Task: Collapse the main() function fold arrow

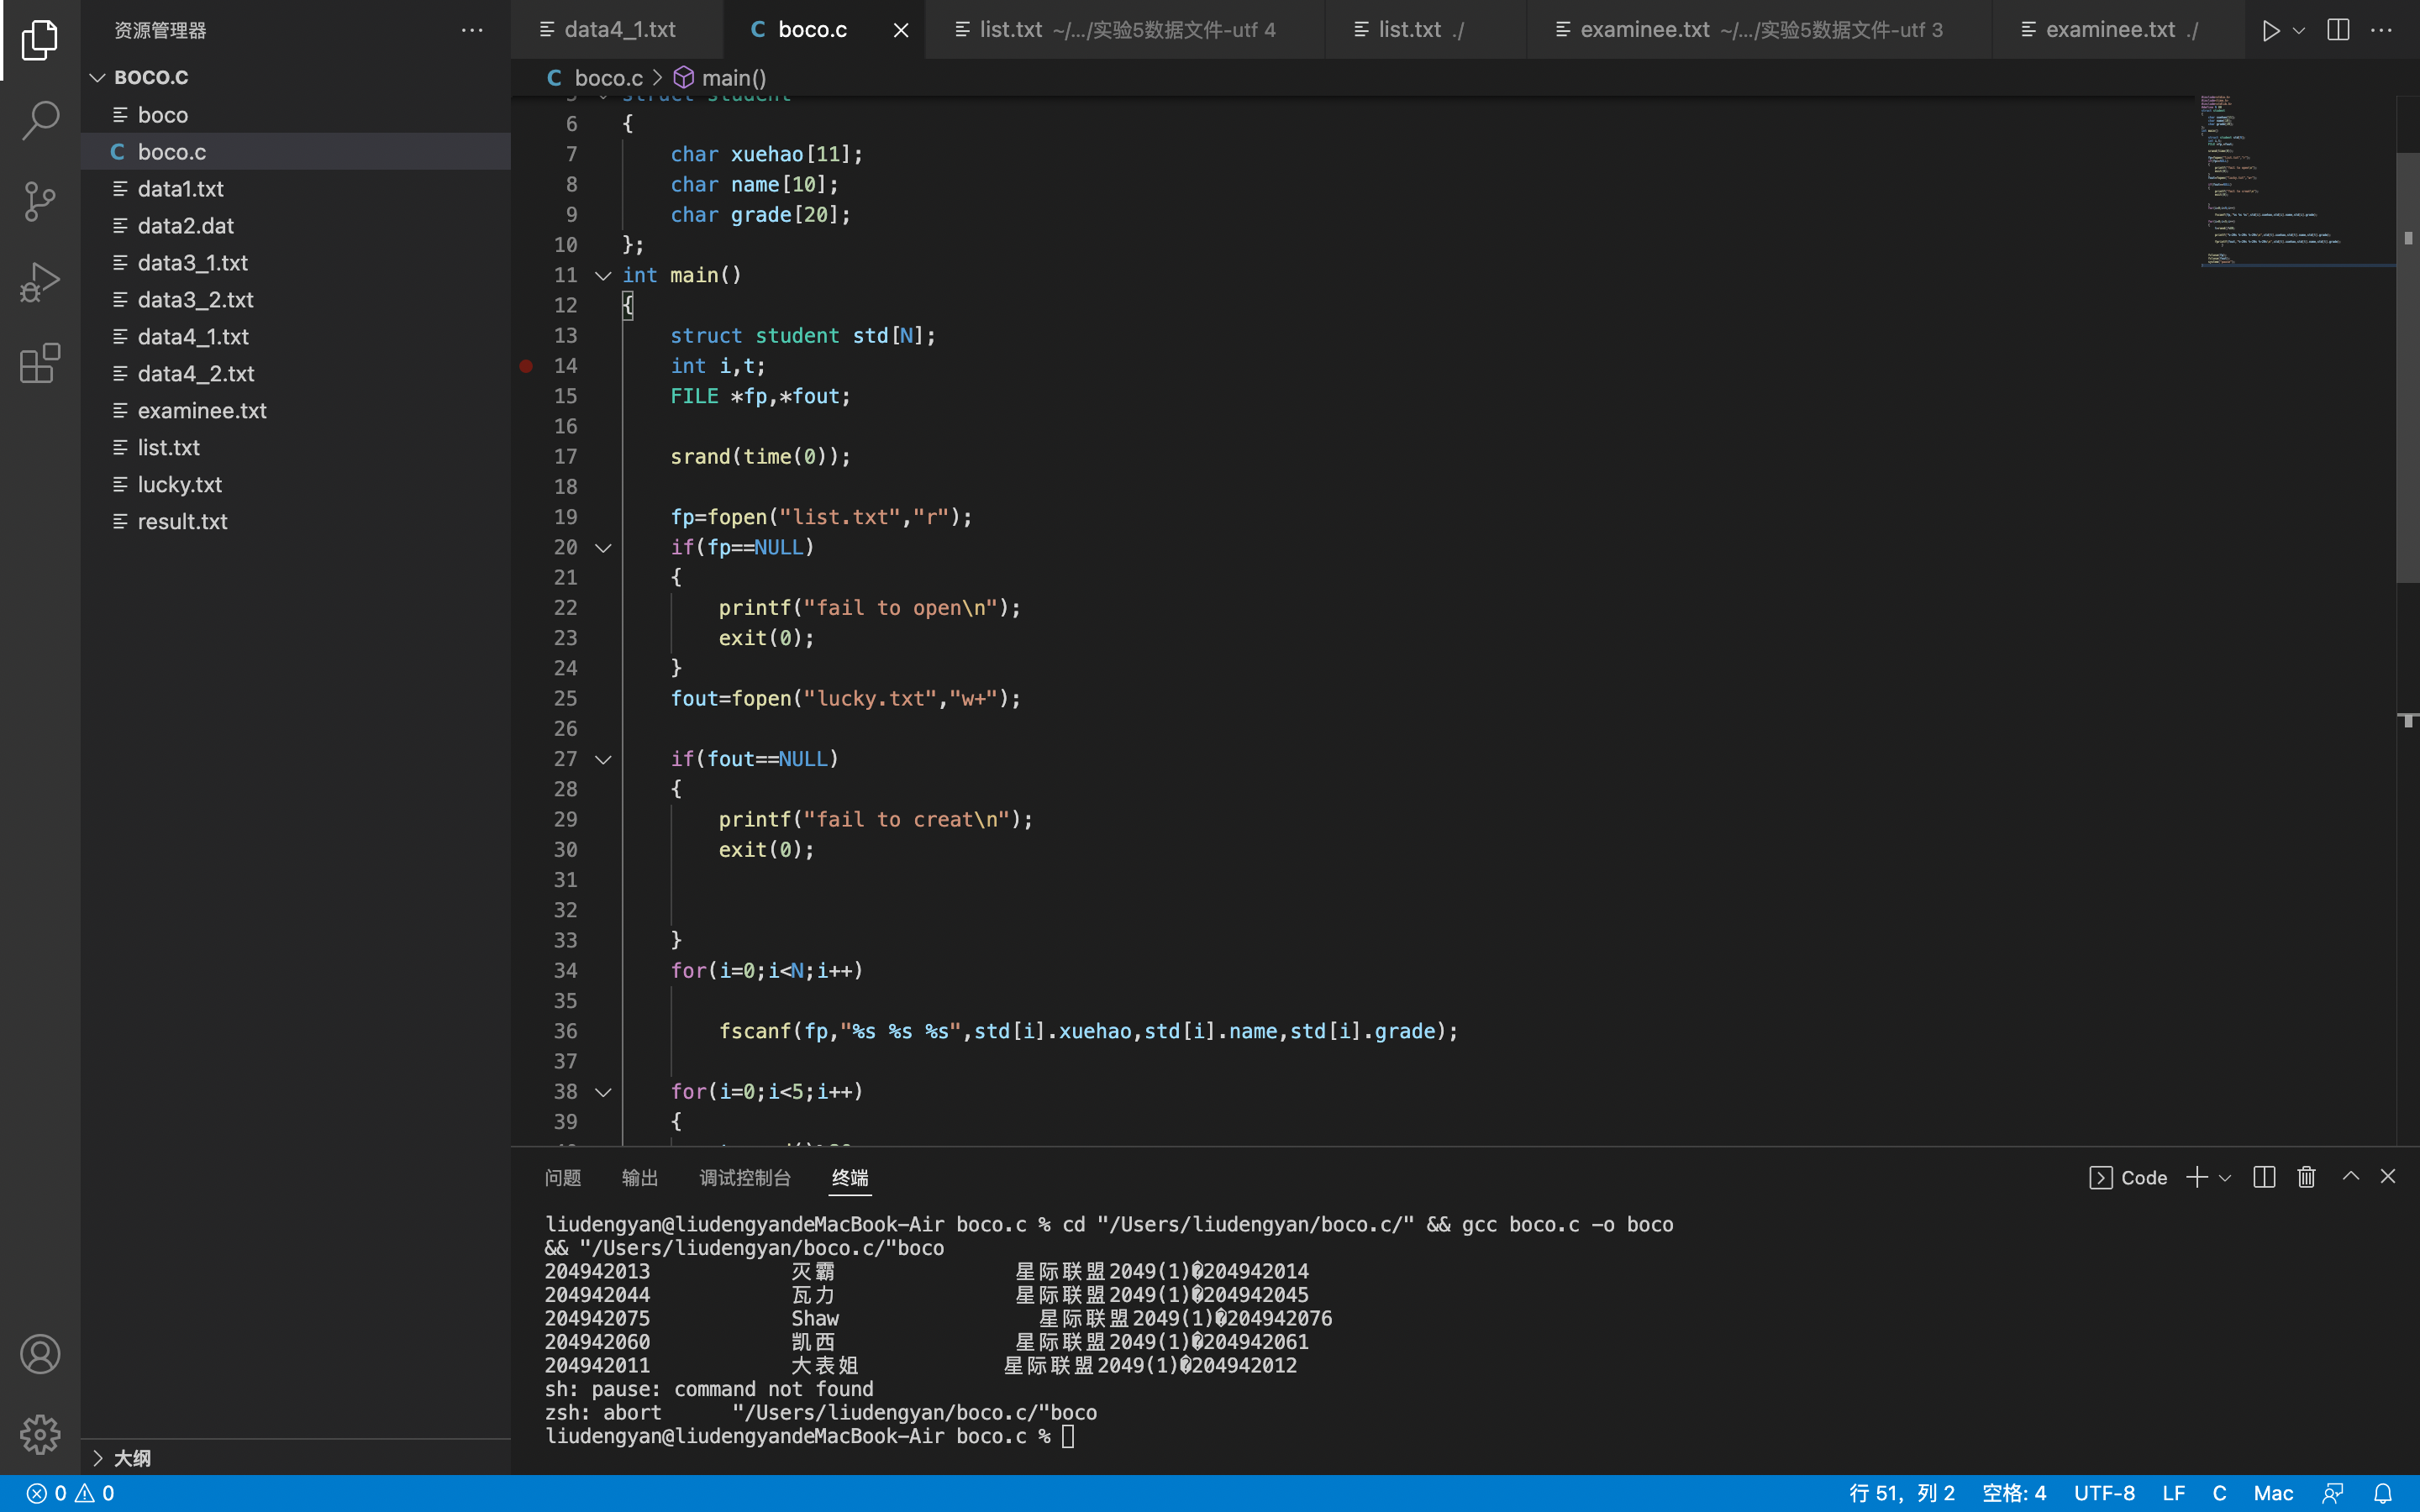Action: pyautogui.click(x=603, y=275)
